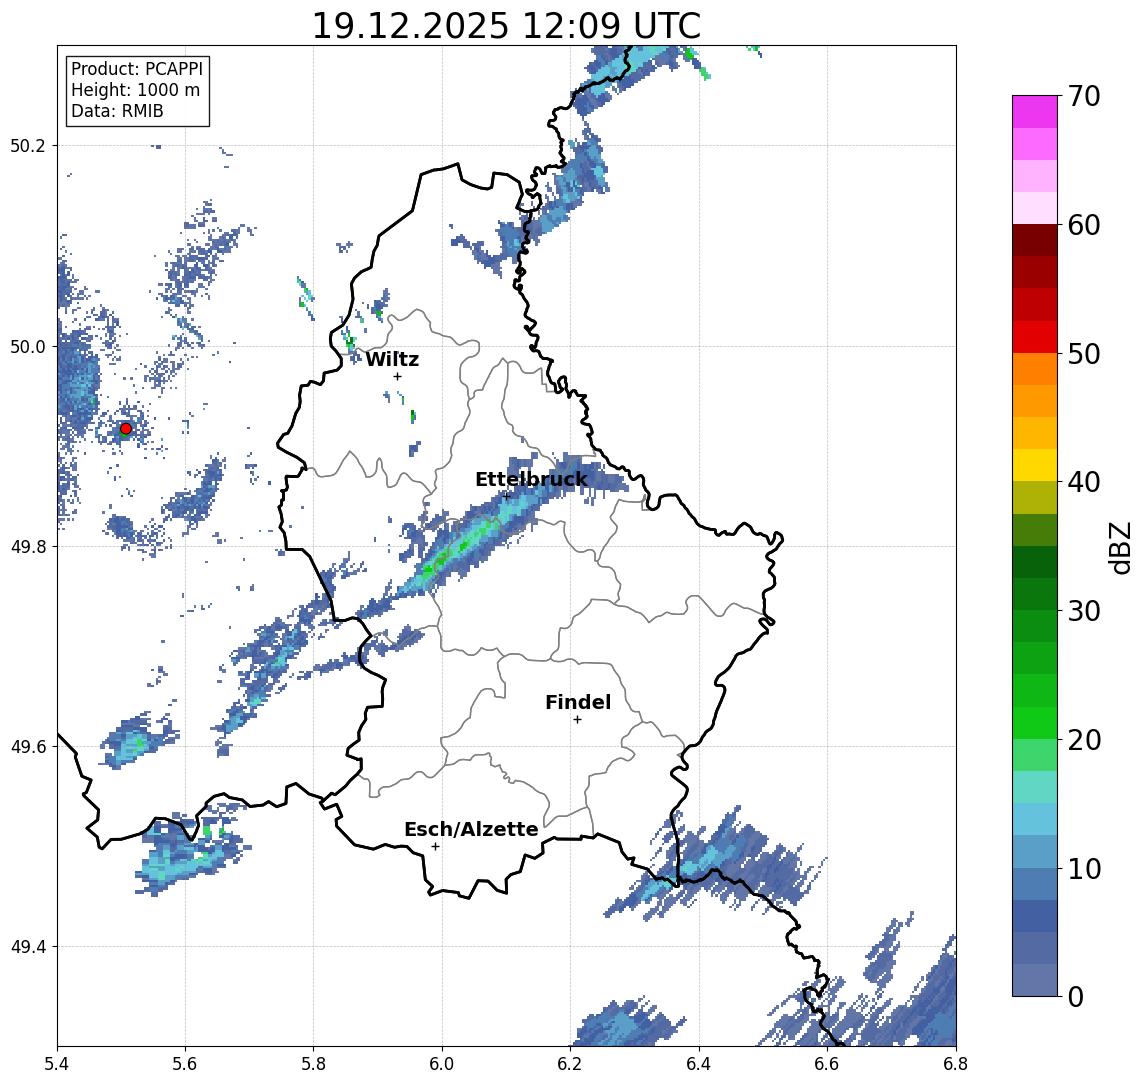This screenshot has width=1145, height=1084.
Task: Pick the bright green swatch near 20
Action: pyautogui.click(x=1035, y=722)
